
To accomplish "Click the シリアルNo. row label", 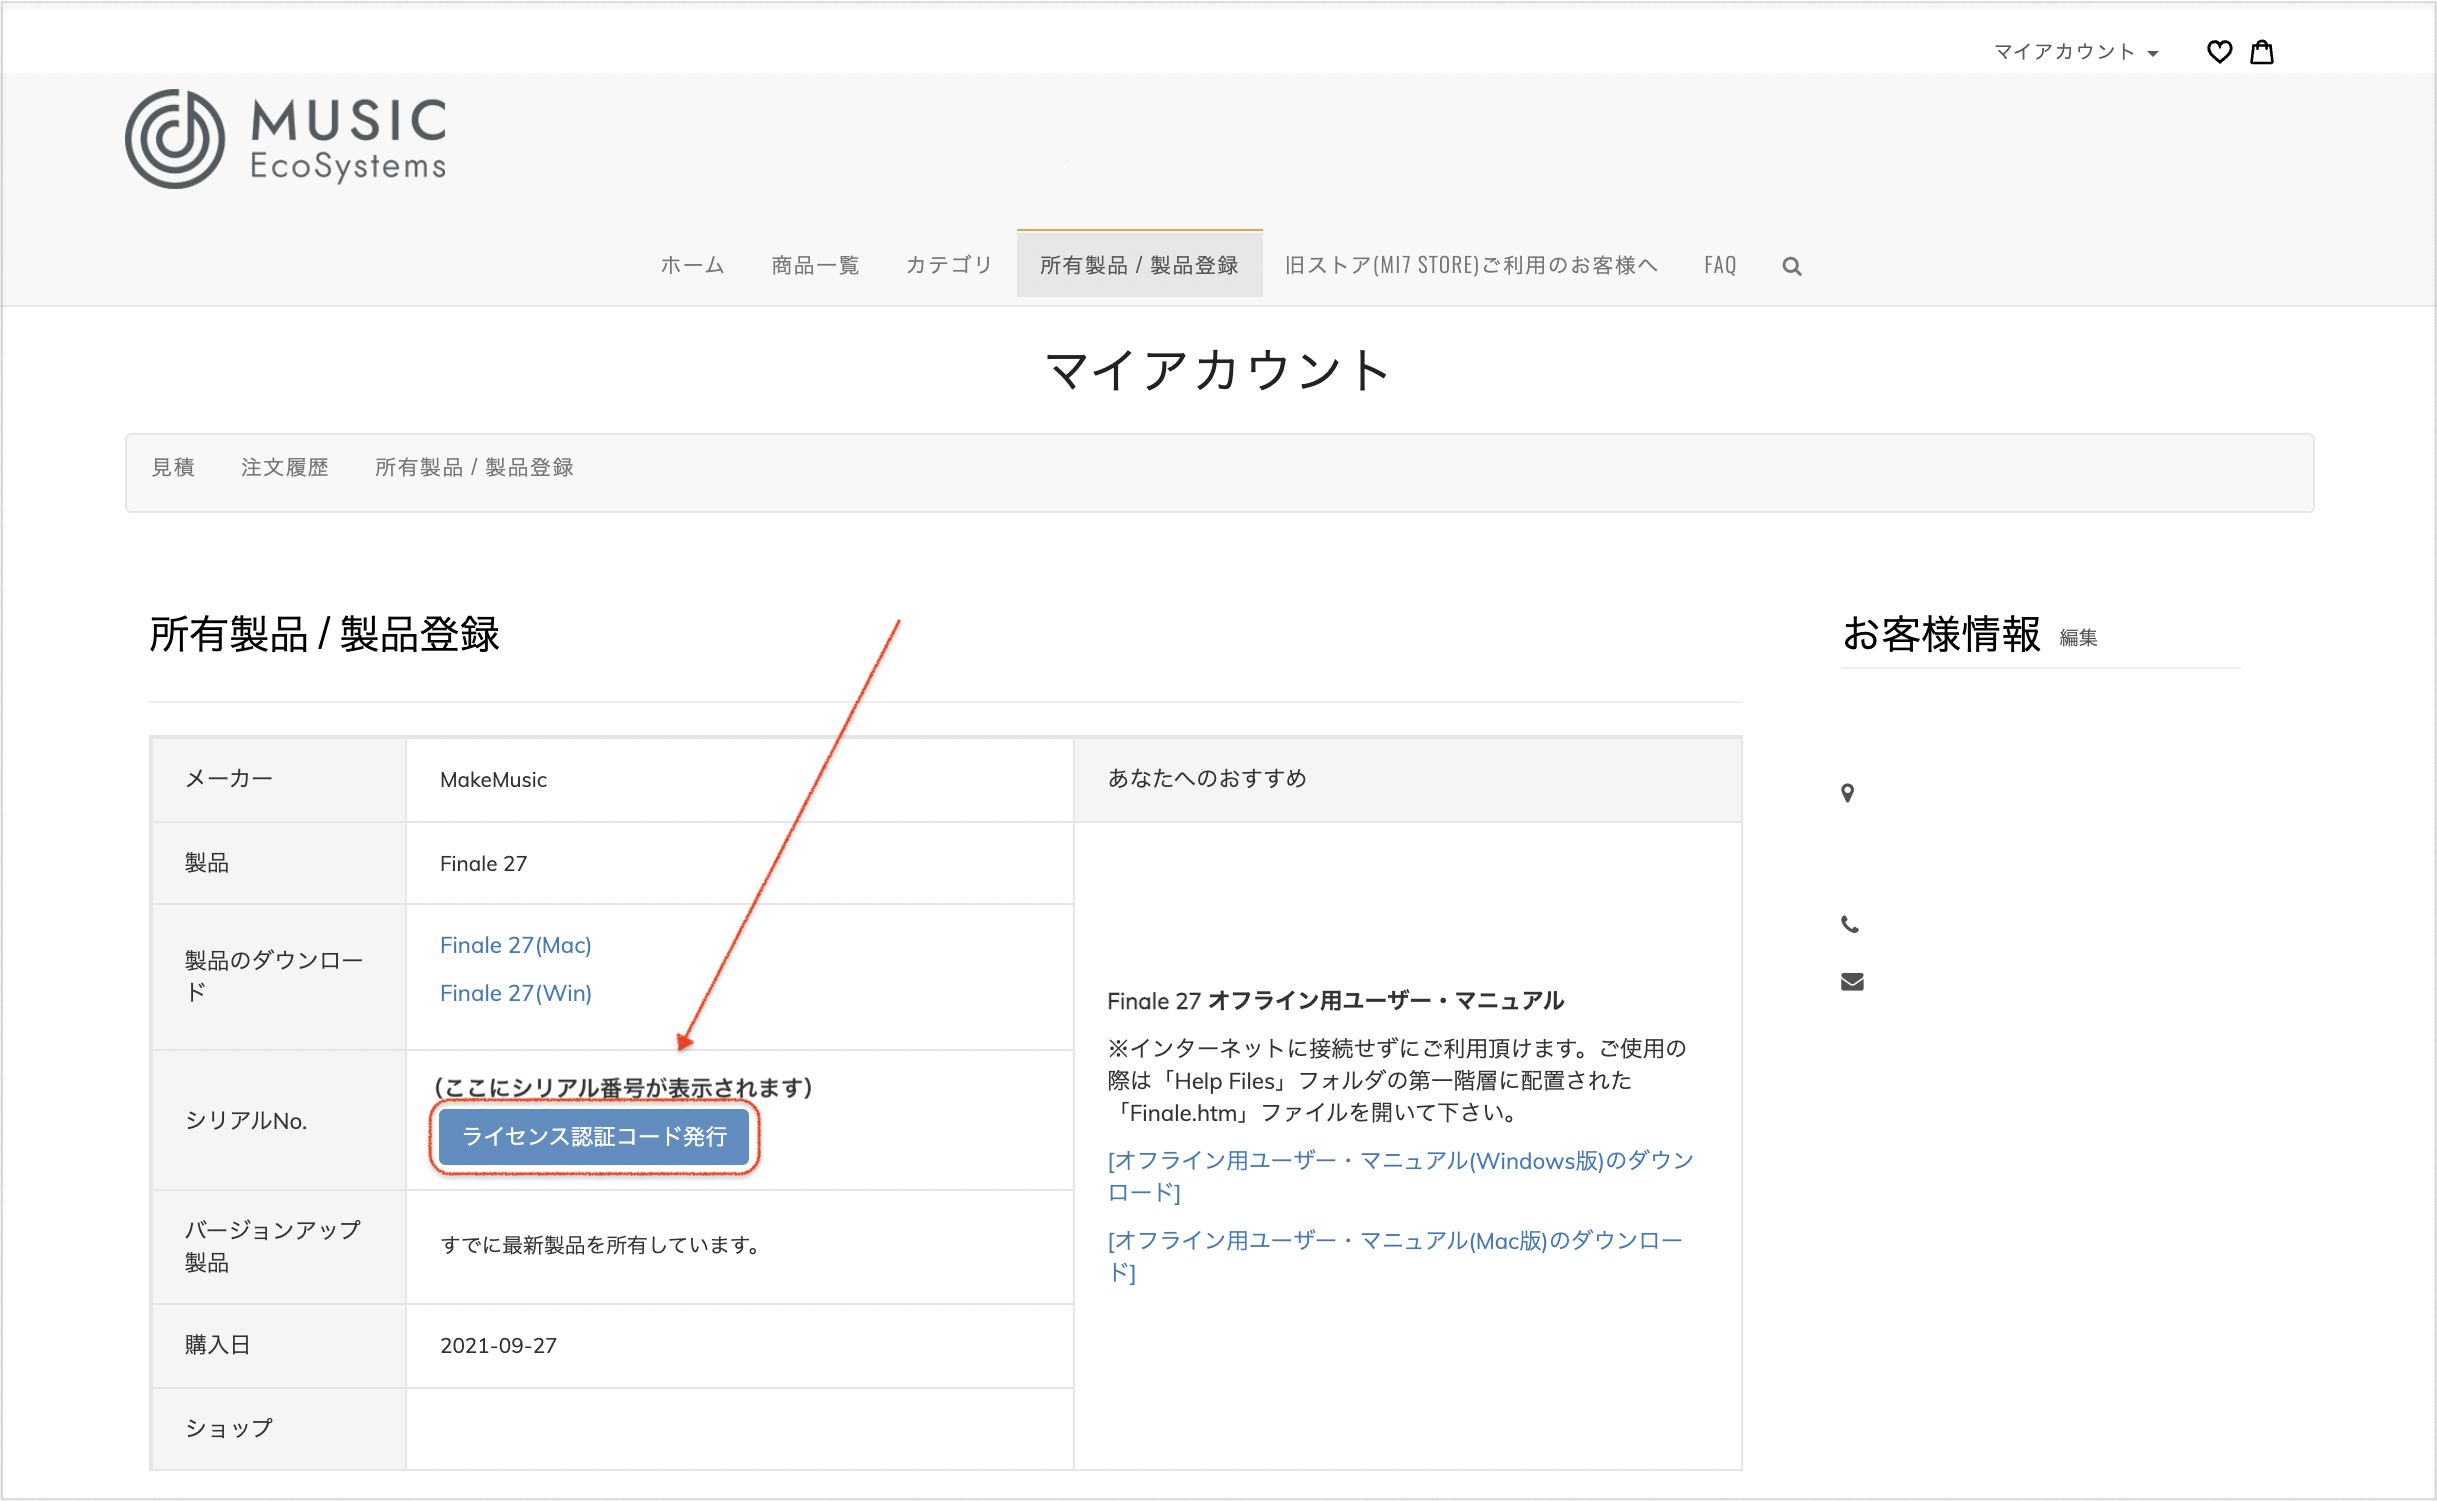I will 246,1121.
